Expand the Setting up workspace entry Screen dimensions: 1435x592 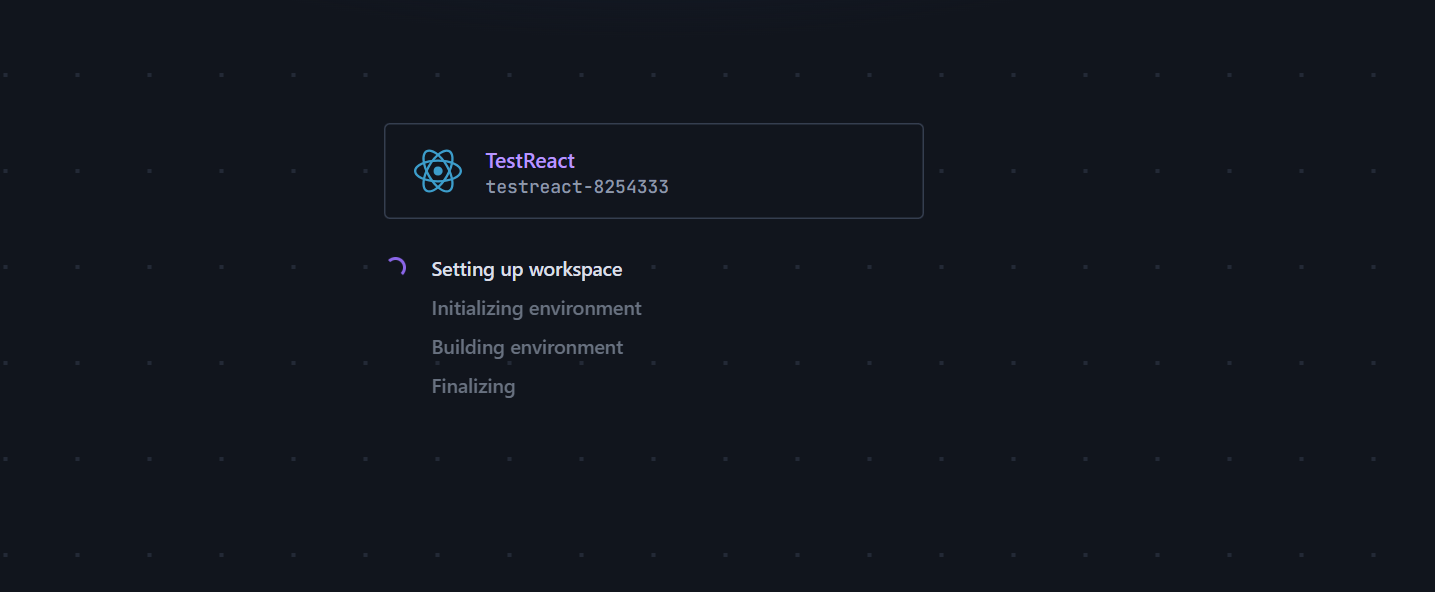tap(526, 268)
